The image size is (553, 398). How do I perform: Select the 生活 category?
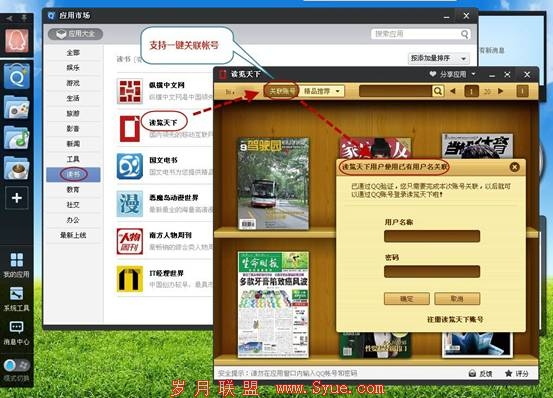73,98
